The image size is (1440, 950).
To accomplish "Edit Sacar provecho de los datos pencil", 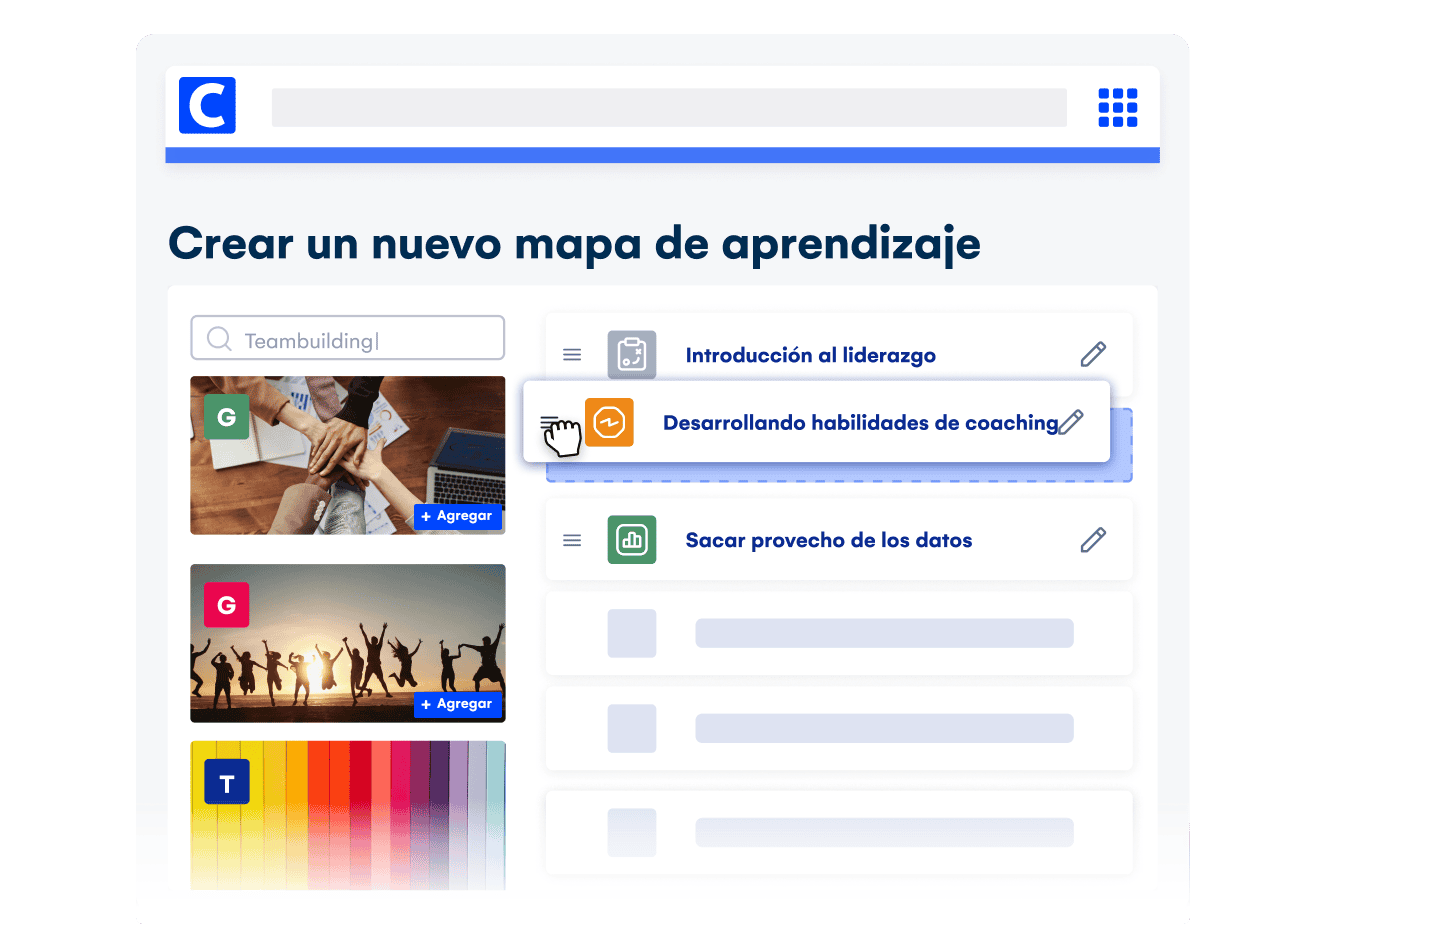I will [x=1093, y=540].
